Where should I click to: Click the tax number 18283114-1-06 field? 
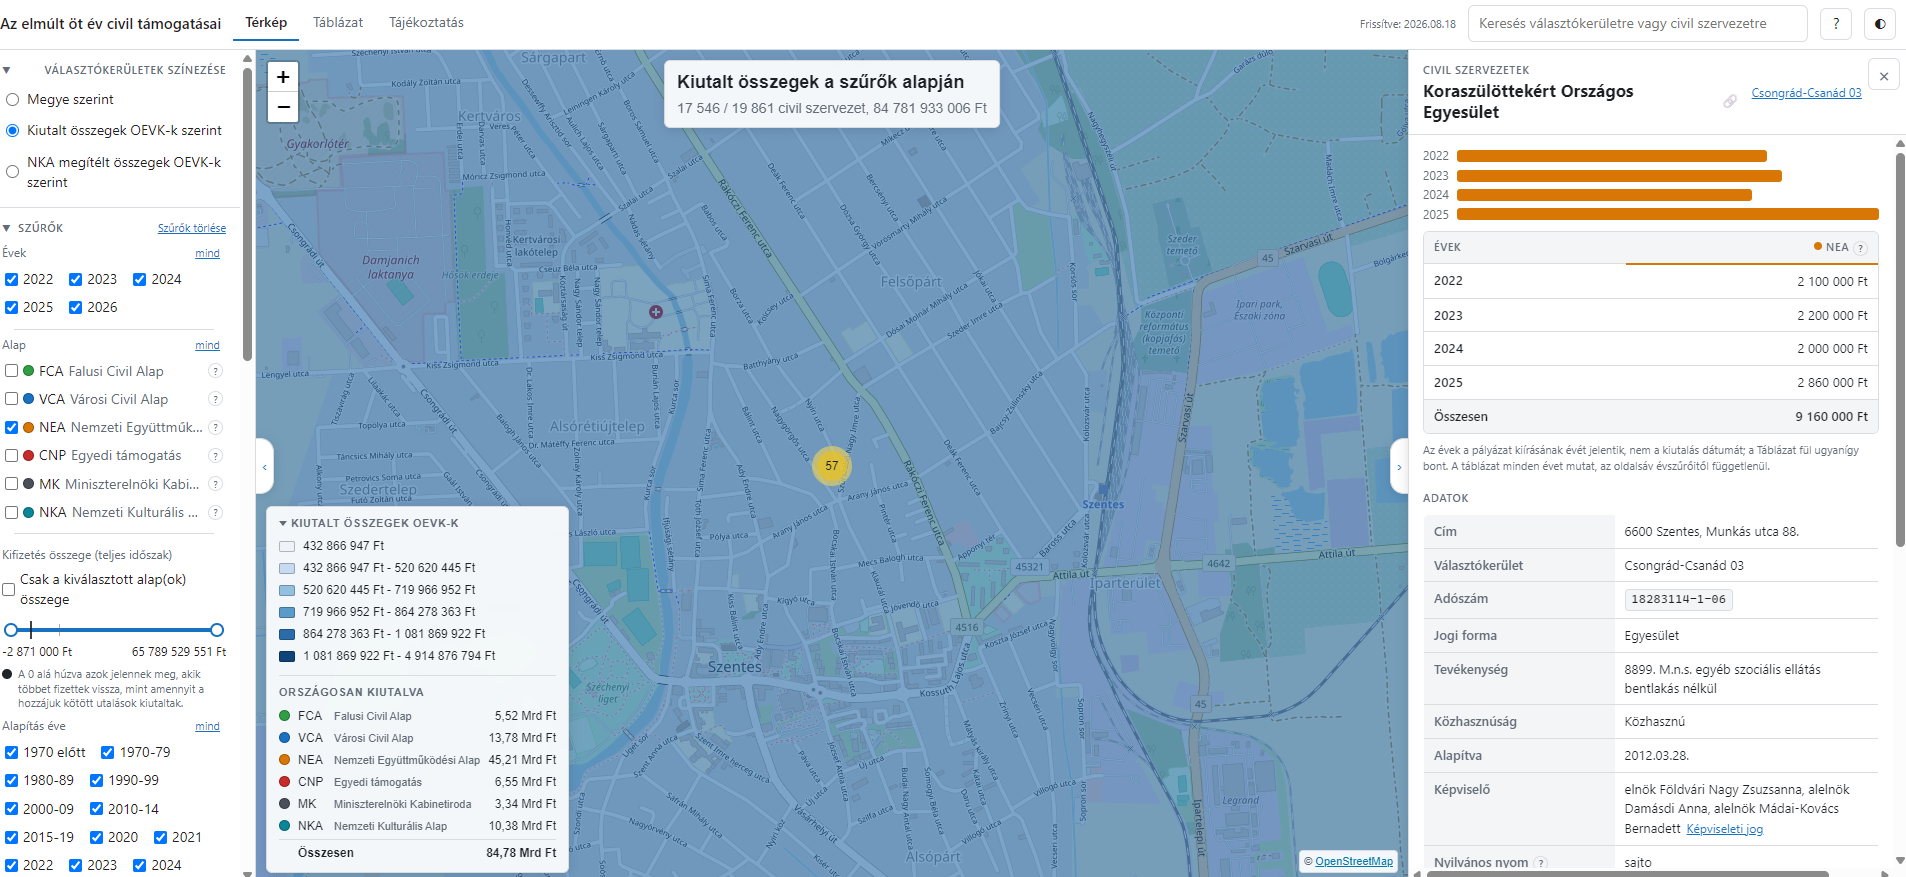(1678, 599)
